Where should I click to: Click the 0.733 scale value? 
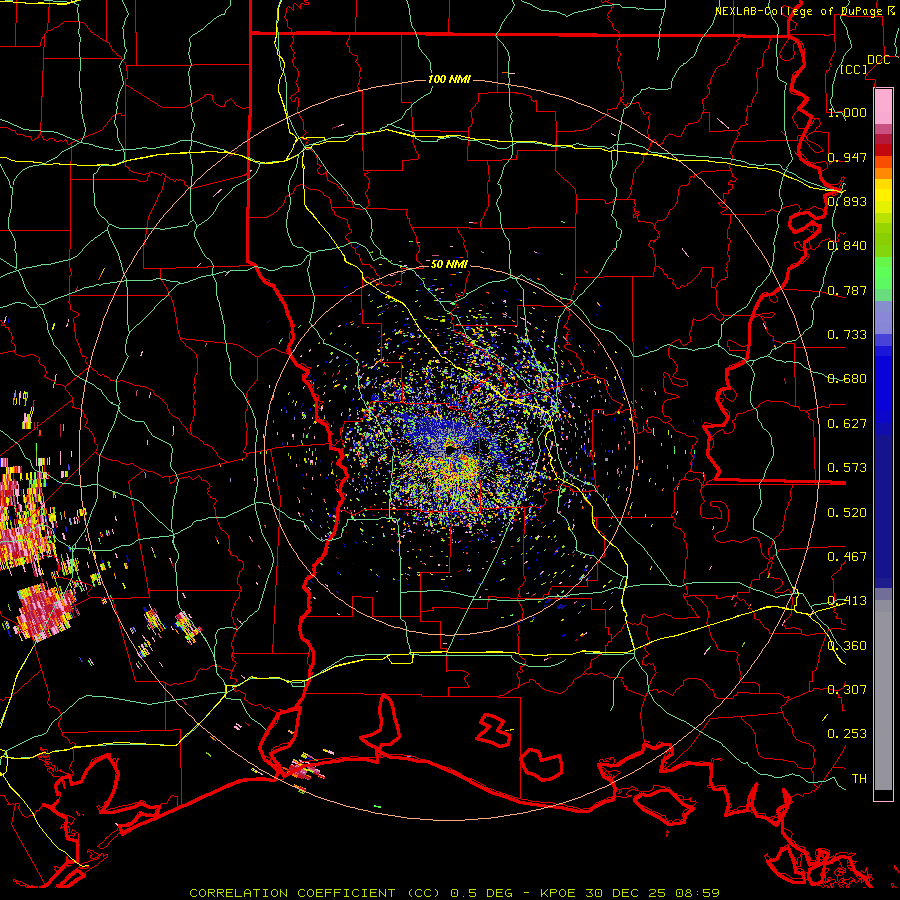click(x=847, y=335)
